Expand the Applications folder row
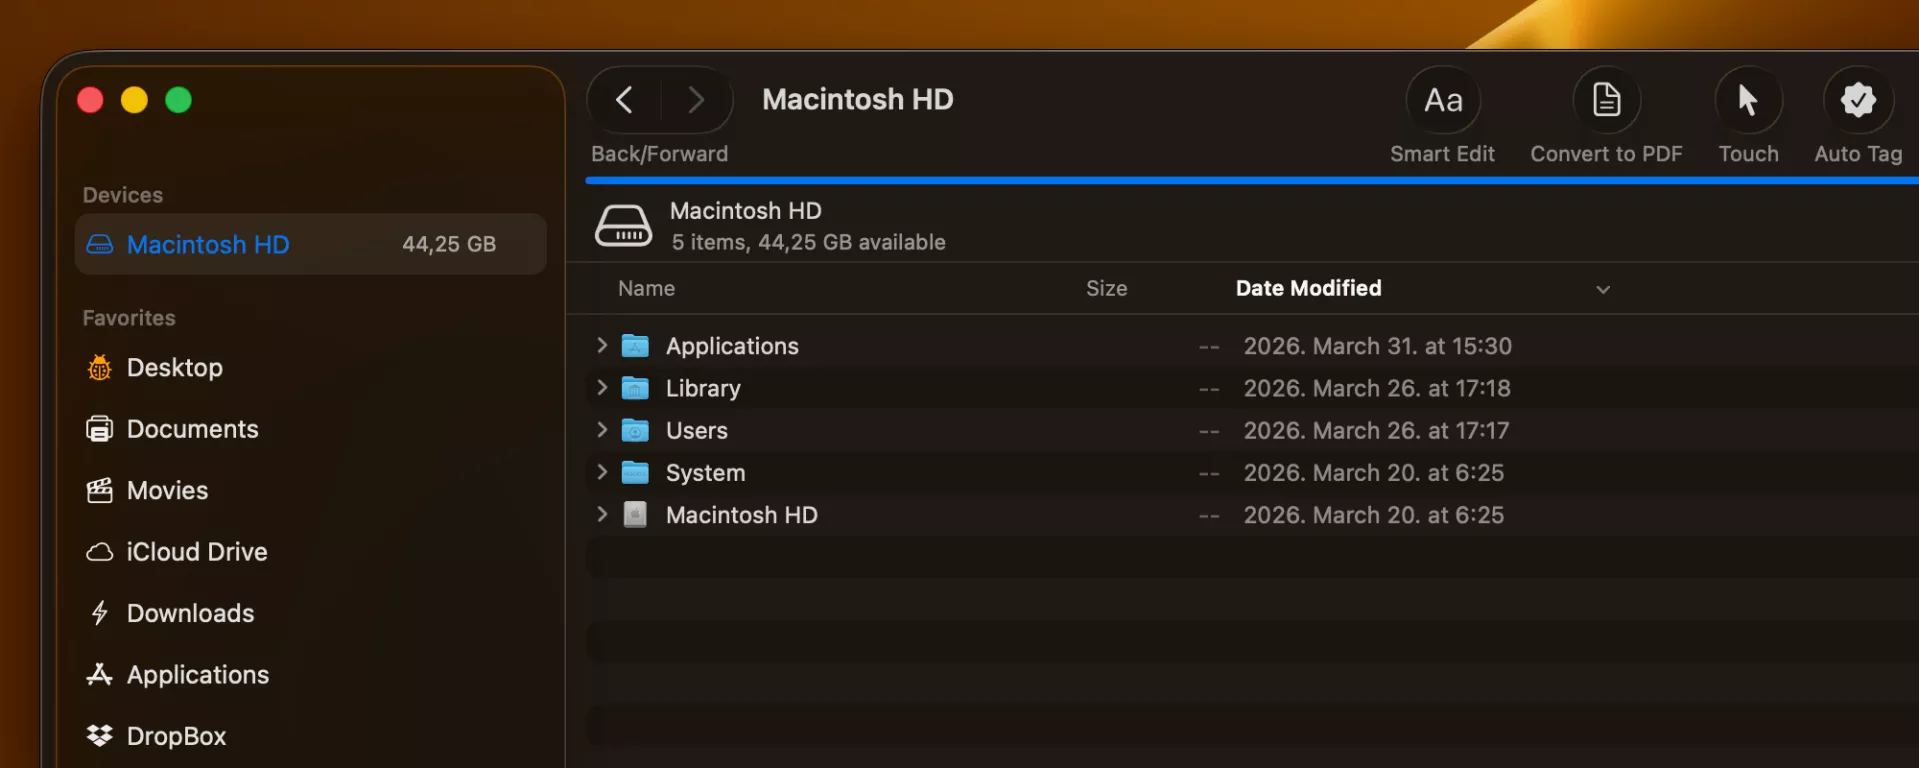1919x768 pixels. pos(602,345)
